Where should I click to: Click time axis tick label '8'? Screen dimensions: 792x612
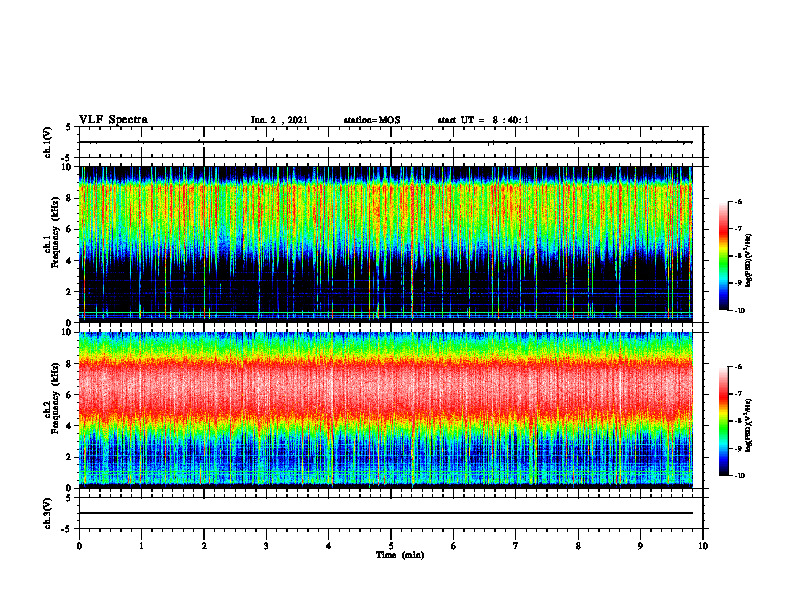point(578,546)
